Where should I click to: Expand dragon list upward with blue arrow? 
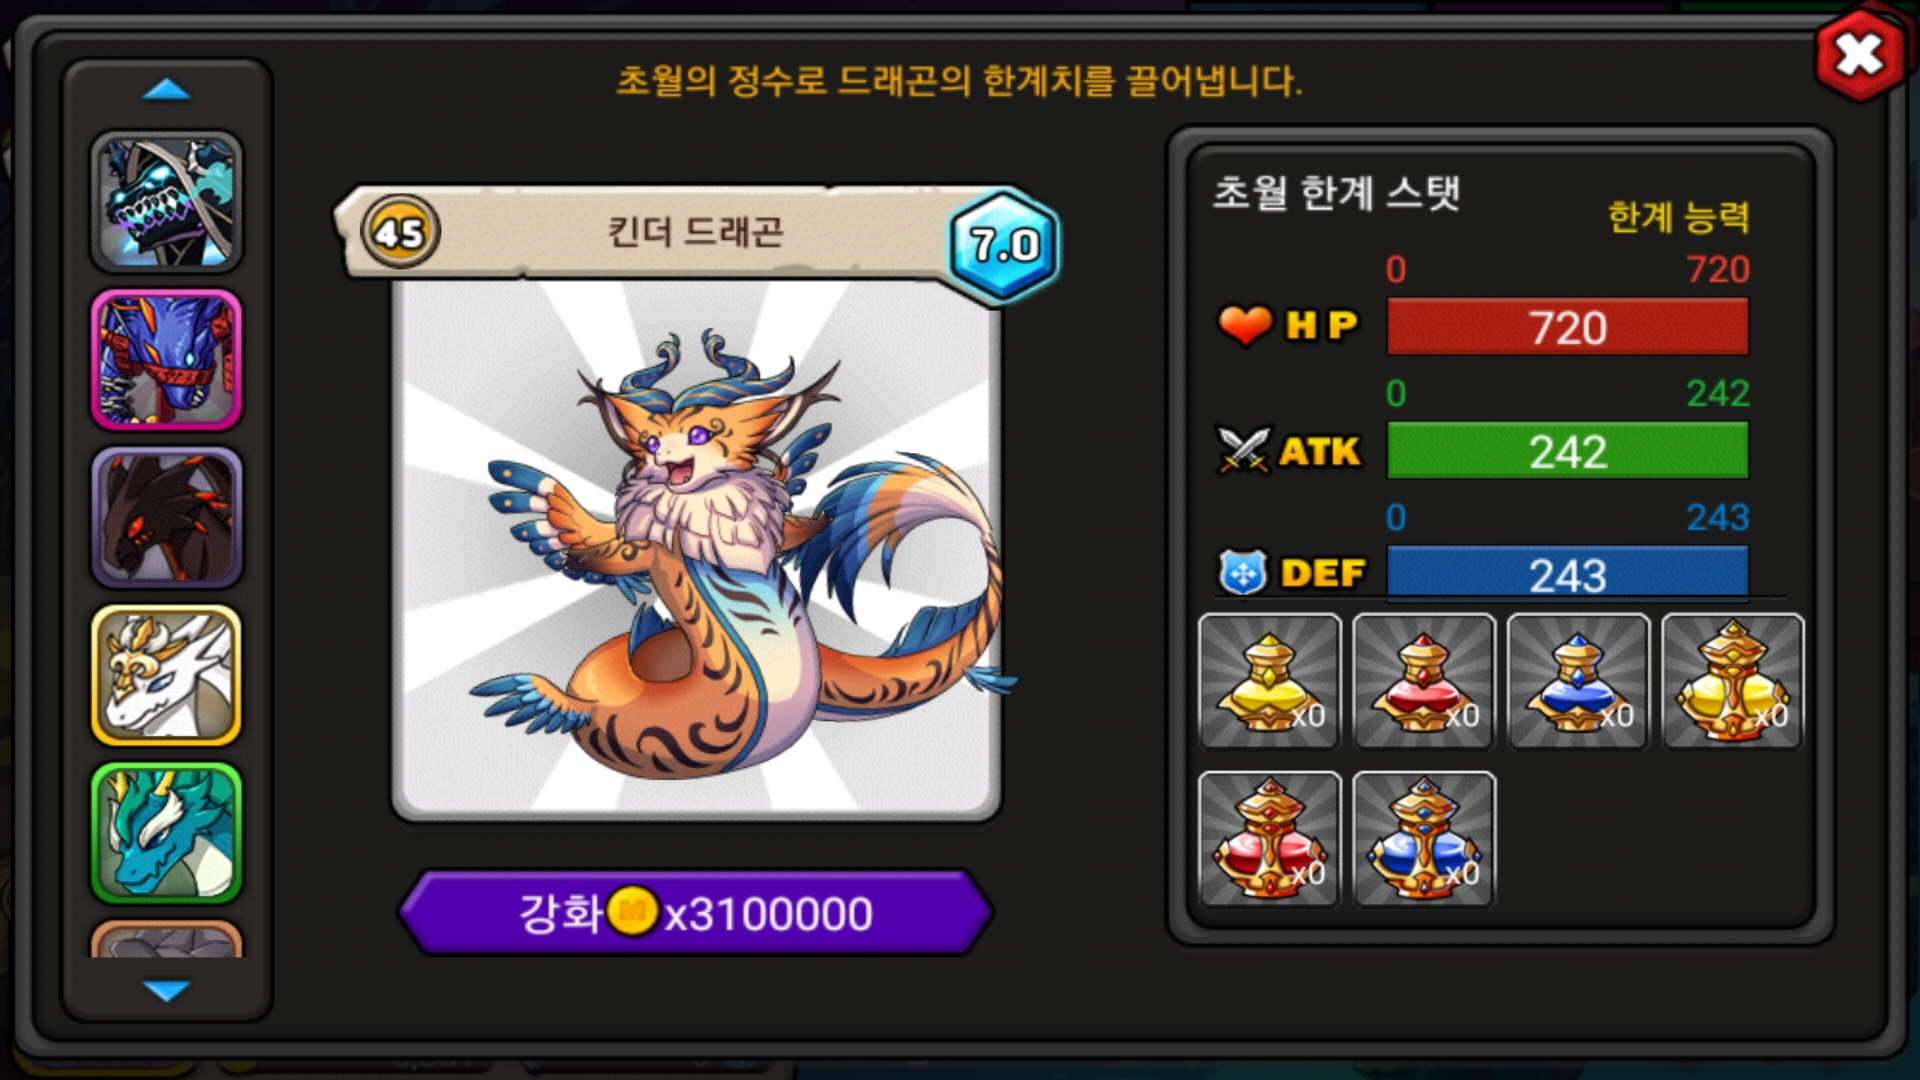pyautogui.click(x=166, y=90)
